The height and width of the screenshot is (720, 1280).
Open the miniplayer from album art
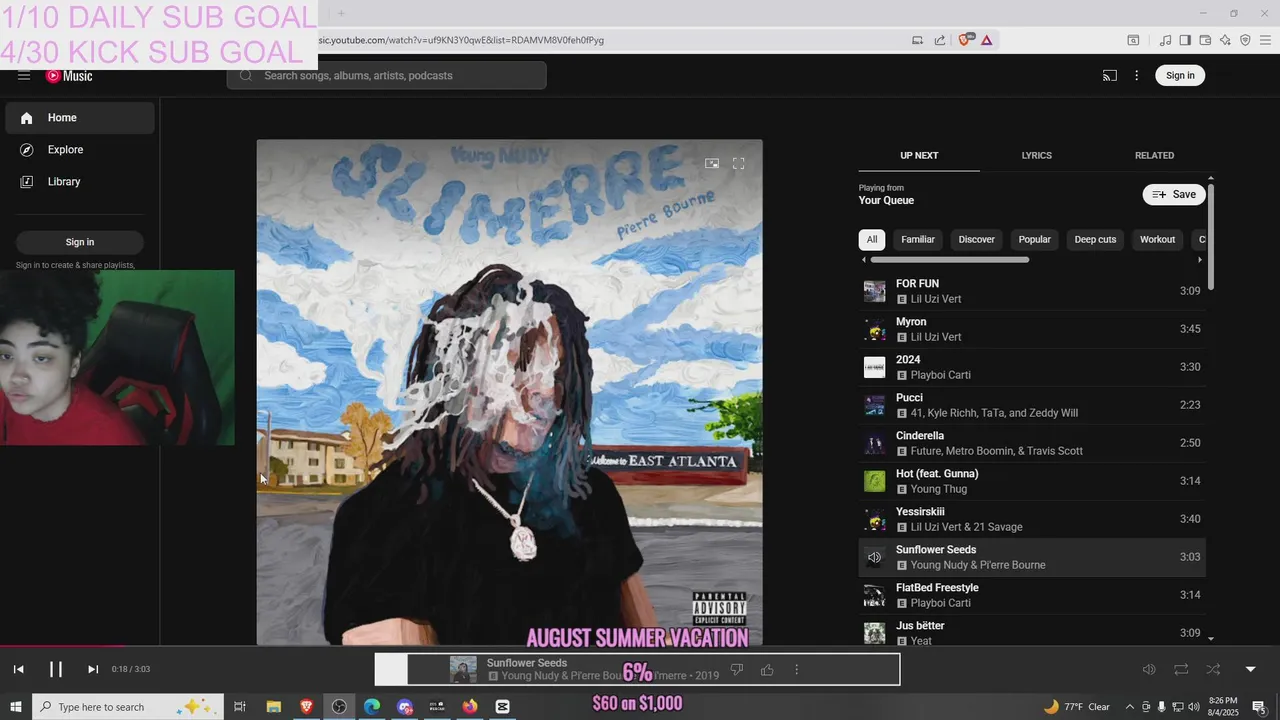[x=712, y=163]
